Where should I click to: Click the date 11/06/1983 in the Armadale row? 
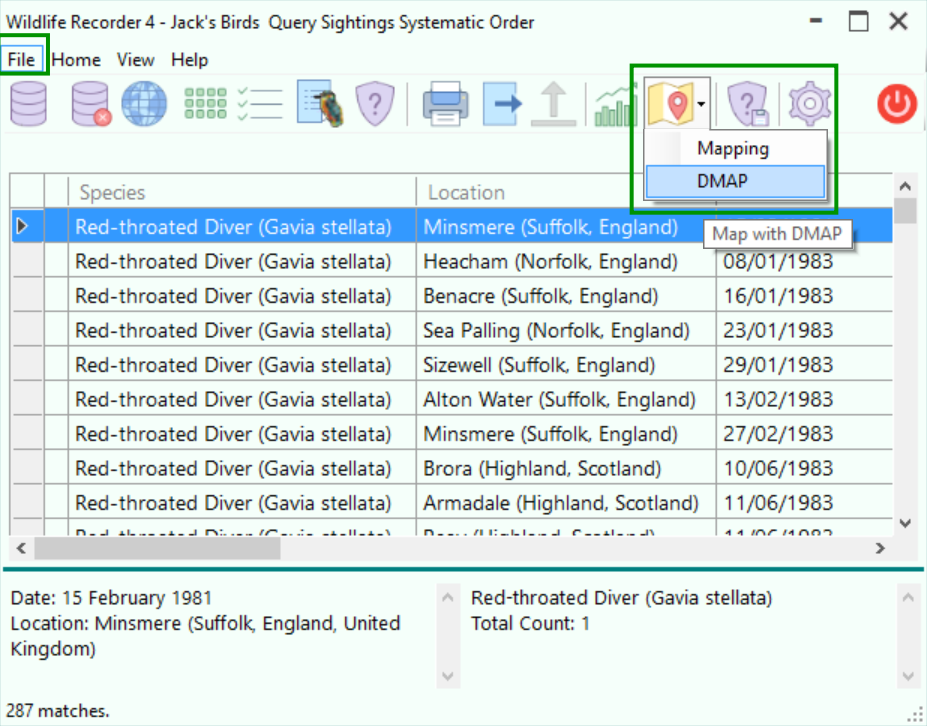point(778,503)
